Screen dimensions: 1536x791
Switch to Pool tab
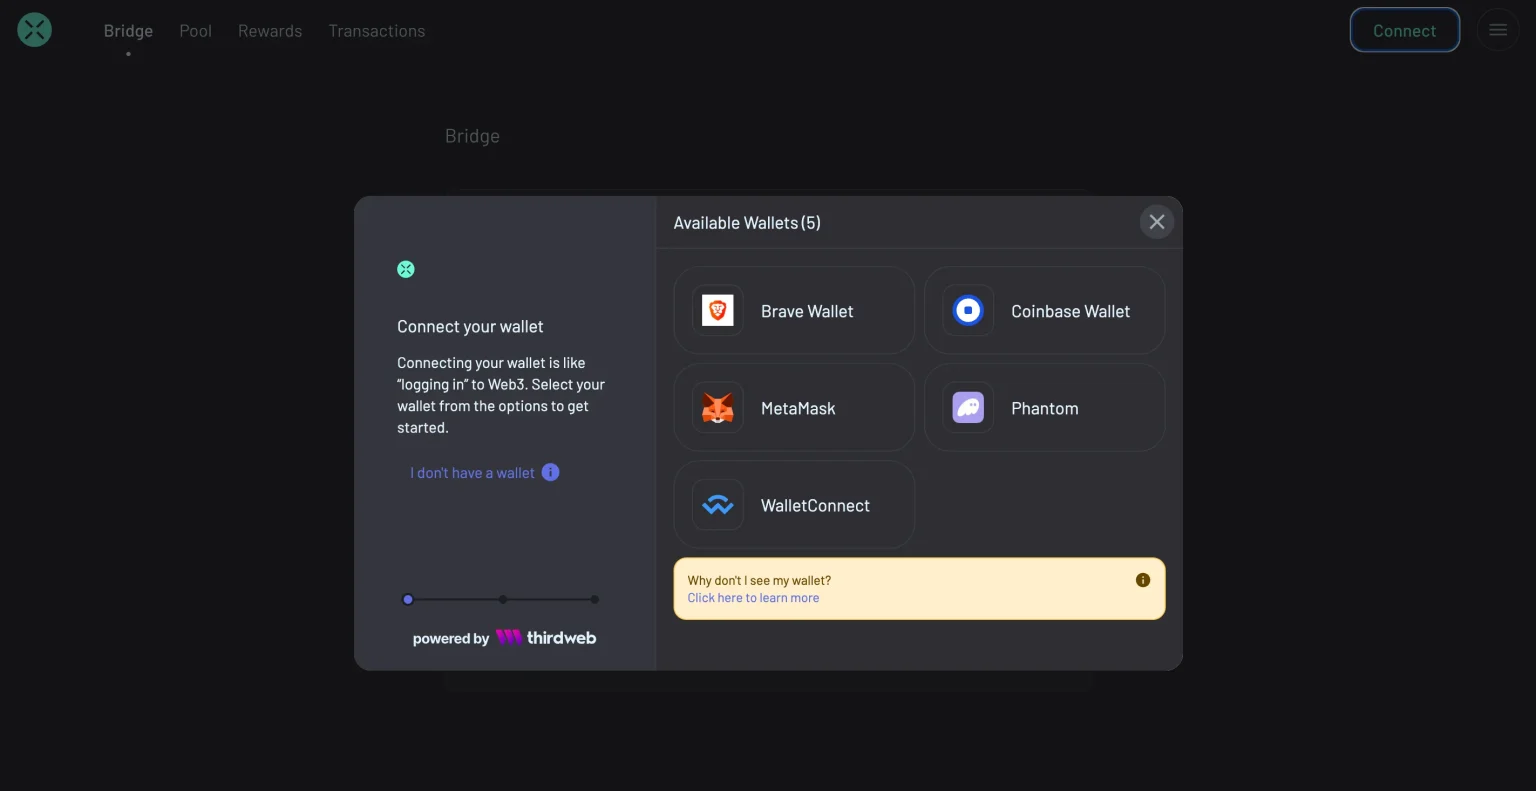[195, 31]
